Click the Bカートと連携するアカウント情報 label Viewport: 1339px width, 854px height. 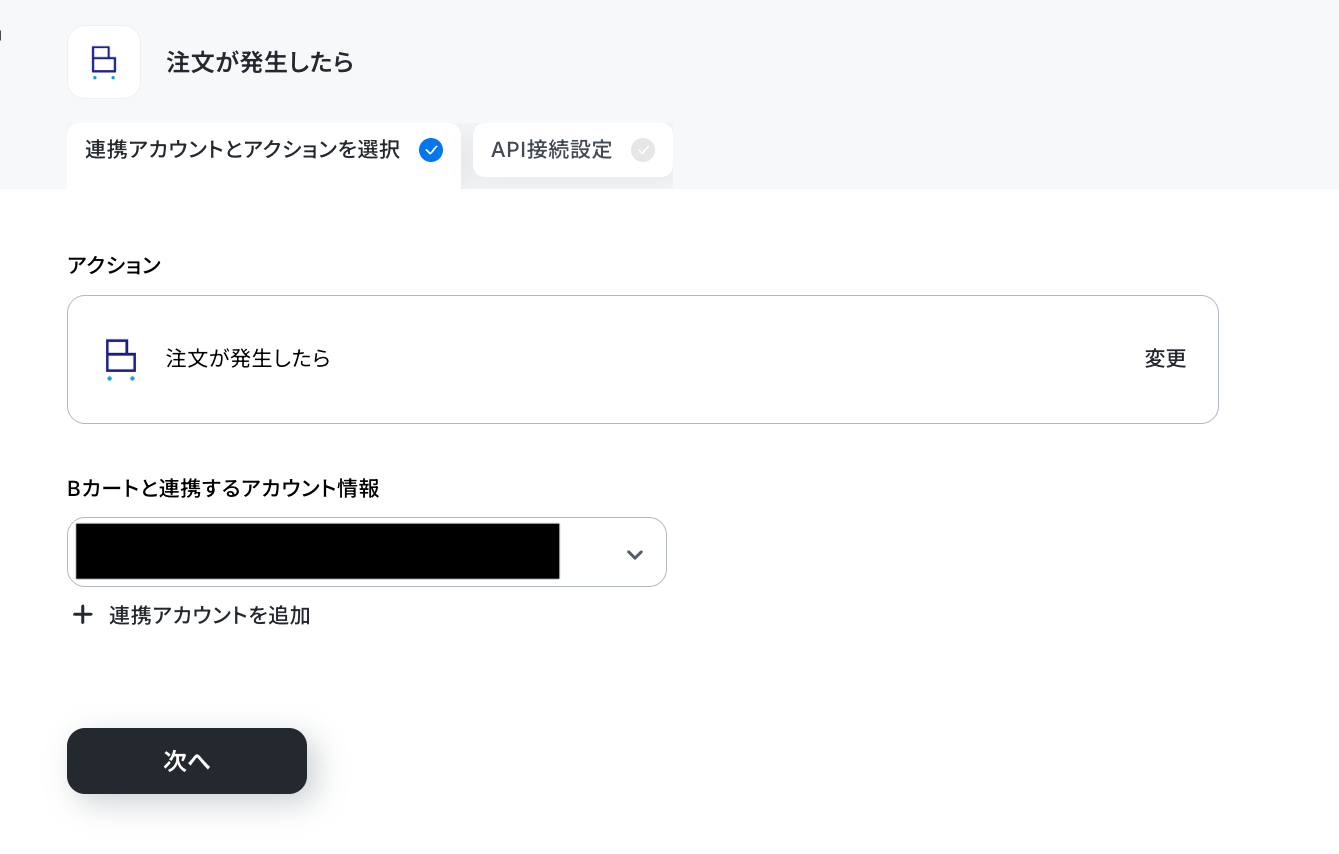[x=223, y=488]
